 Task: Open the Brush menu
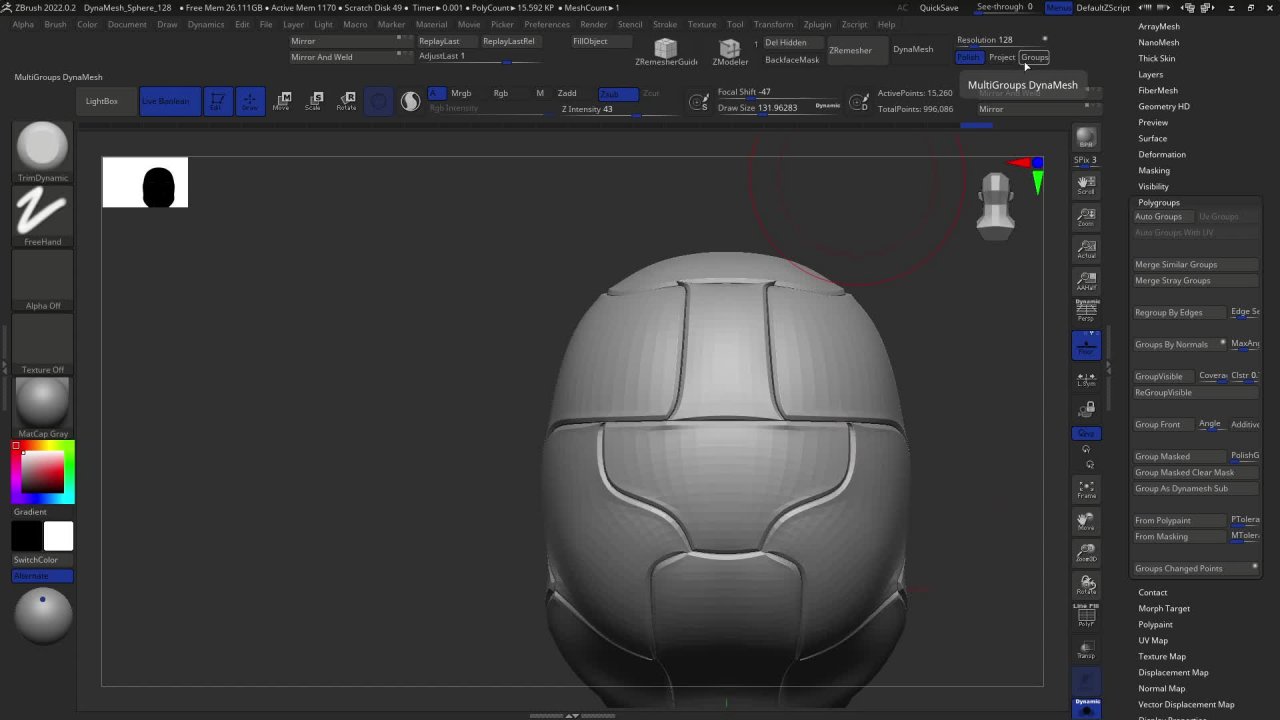[x=55, y=24]
